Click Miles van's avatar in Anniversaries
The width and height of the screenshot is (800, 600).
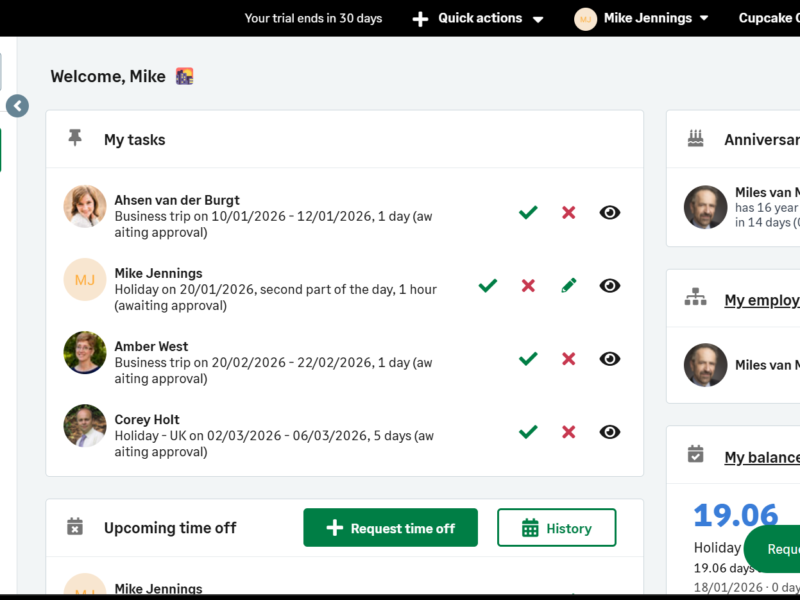[705, 207]
